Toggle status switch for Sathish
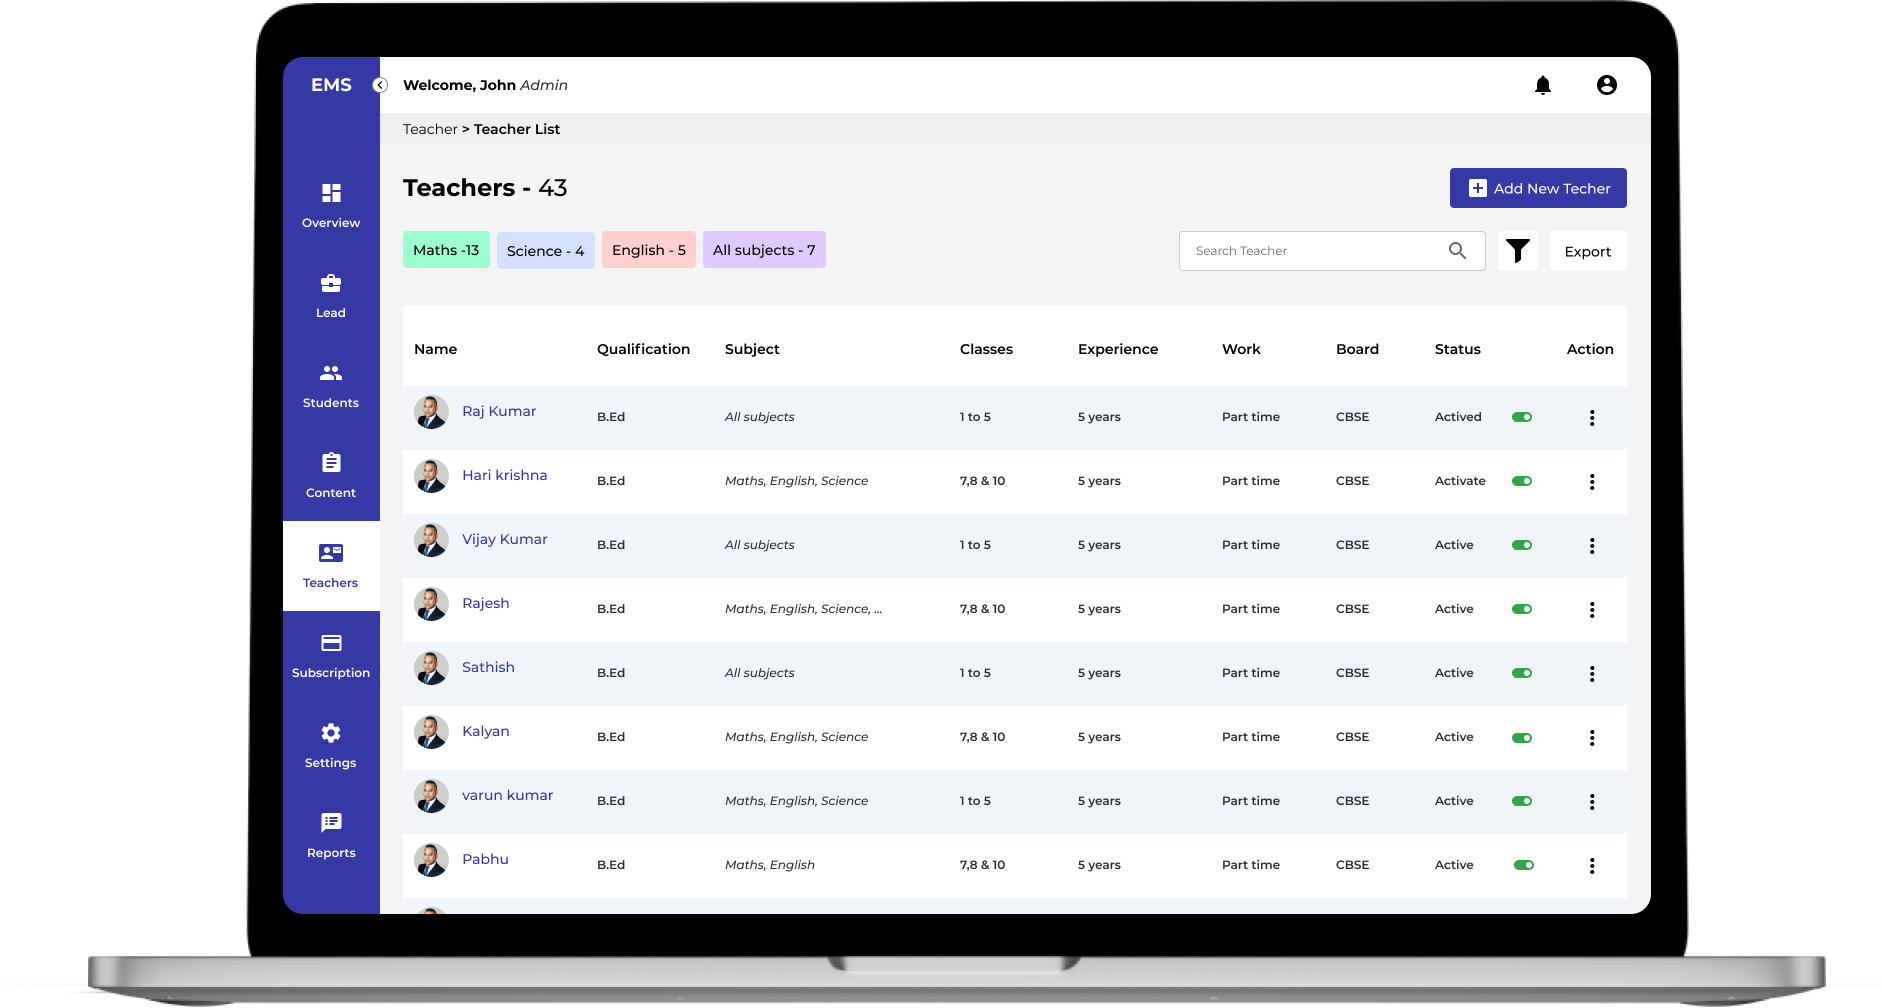Image resolution: width=1882 pixels, height=1008 pixels. pos(1522,673)
